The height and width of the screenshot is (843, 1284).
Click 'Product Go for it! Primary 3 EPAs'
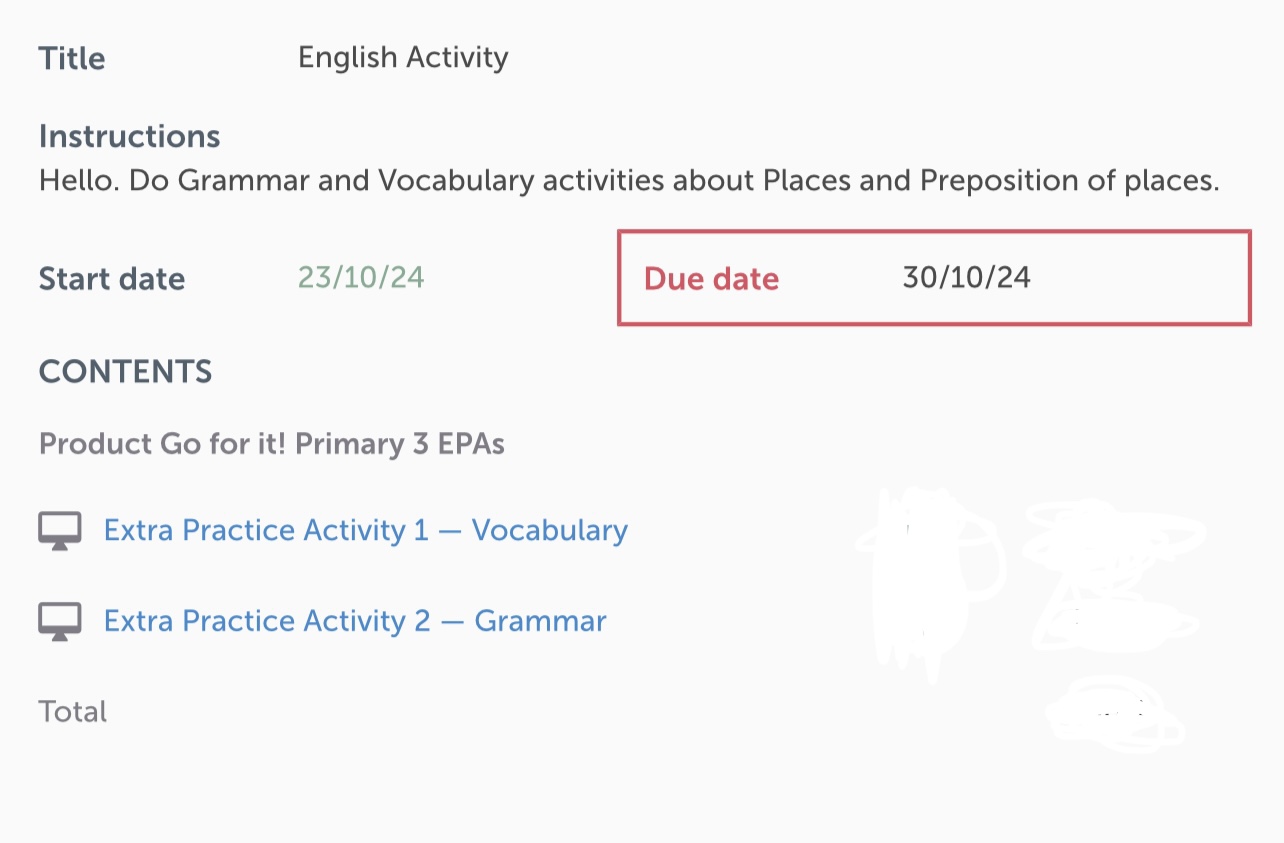[271, 444]
